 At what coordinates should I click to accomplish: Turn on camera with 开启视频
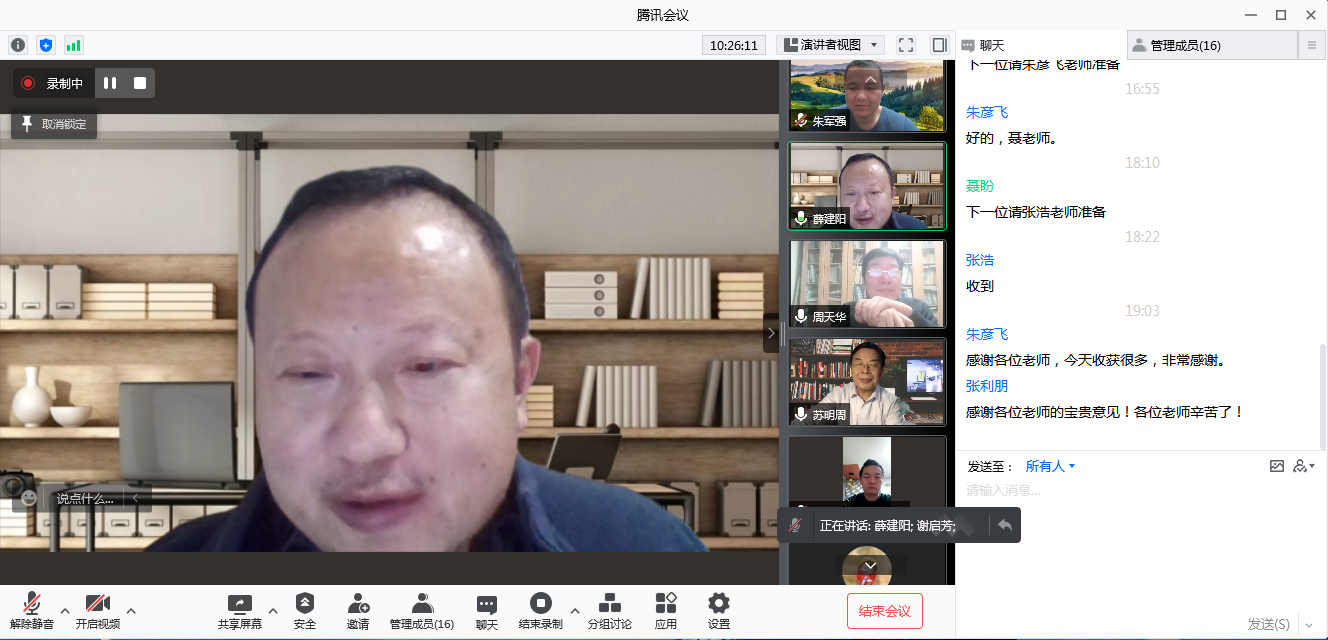click(x=97, y=610)
